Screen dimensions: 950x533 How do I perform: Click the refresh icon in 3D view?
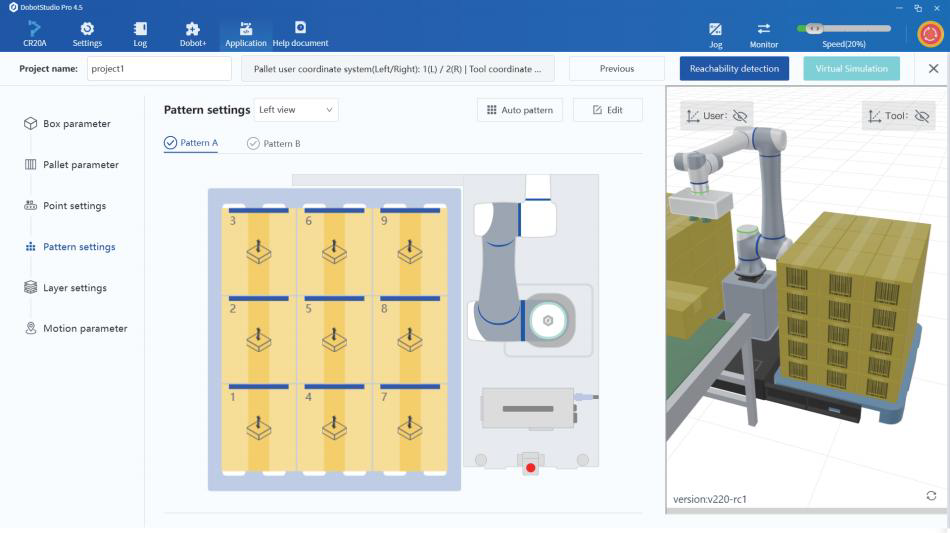tap(931, 496)
